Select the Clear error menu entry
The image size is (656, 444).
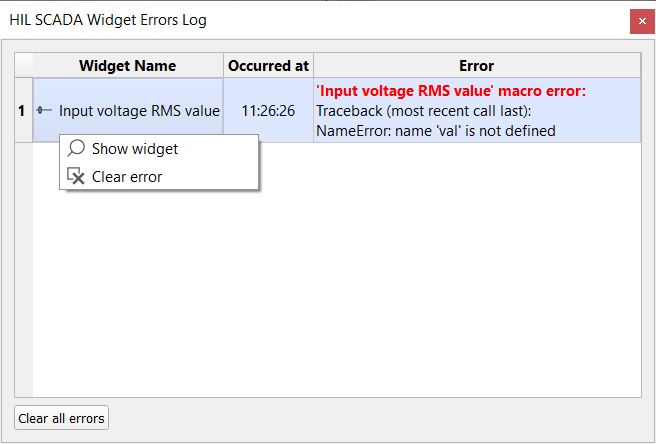[126, 176]
